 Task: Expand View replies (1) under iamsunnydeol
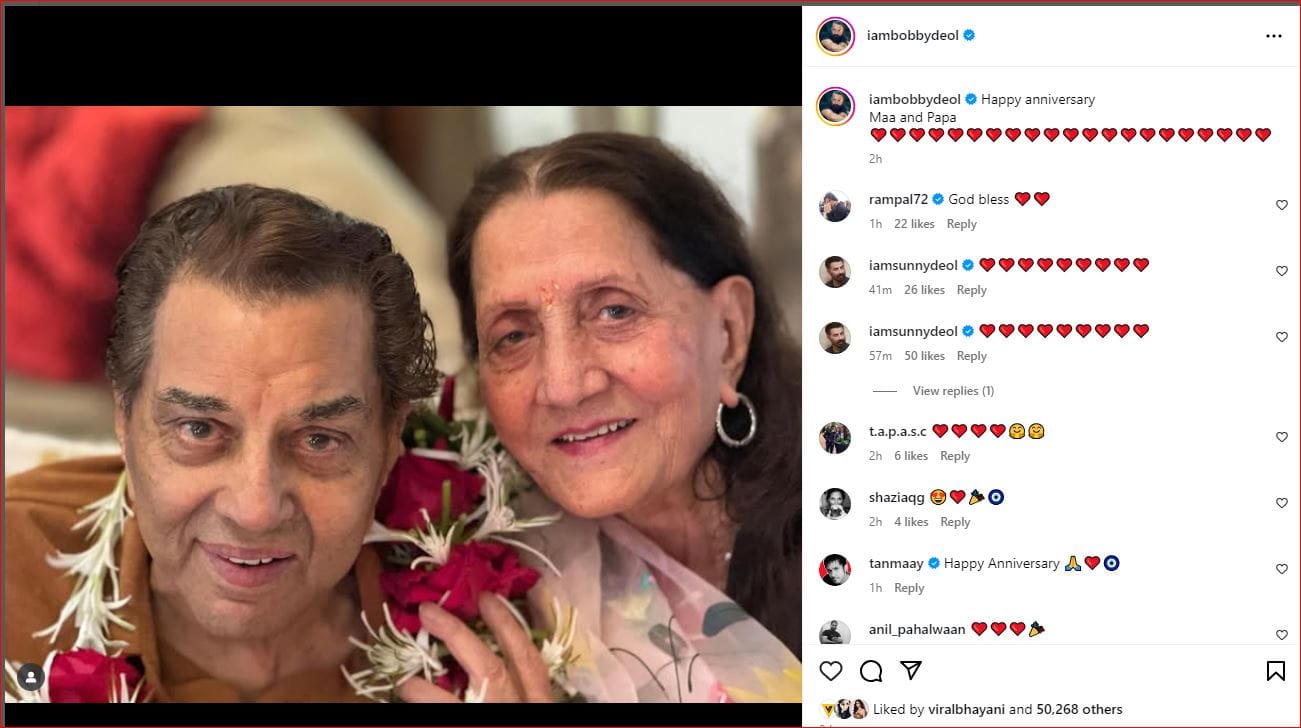[x=952, y=391]
